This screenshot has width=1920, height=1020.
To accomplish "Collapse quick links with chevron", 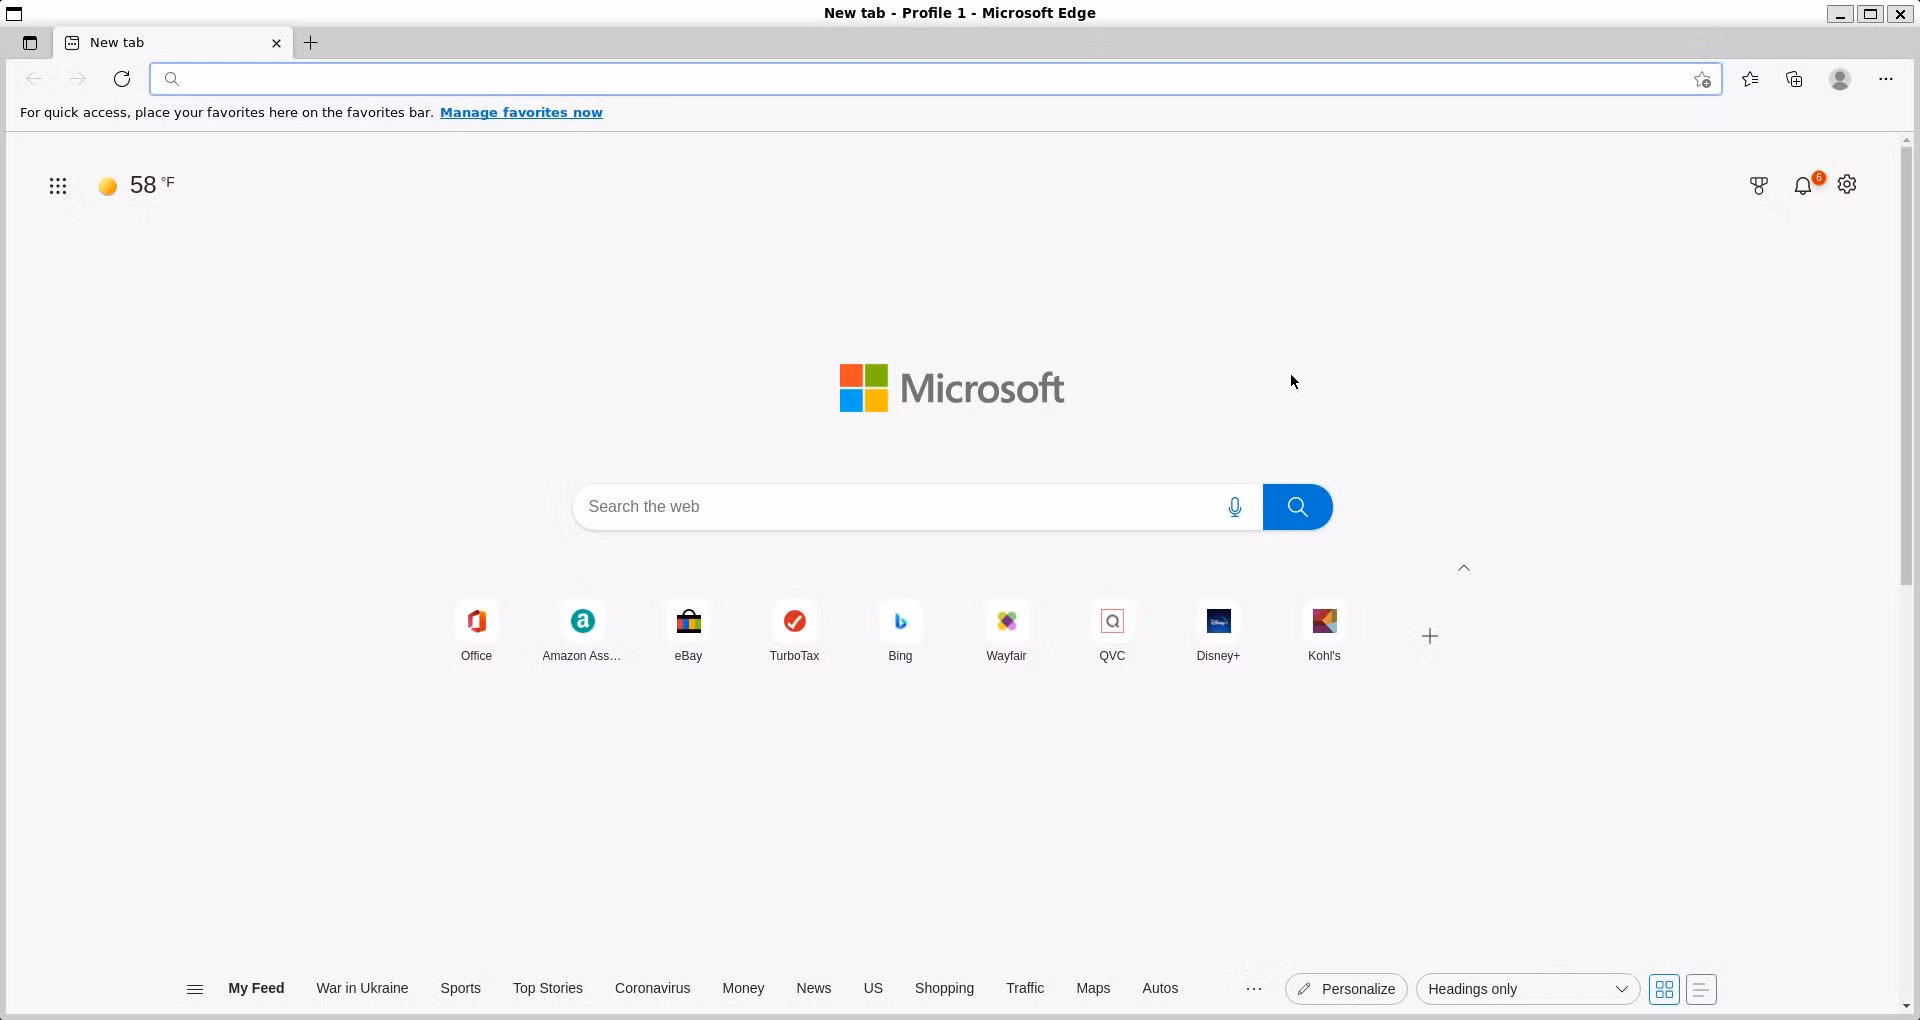I will 1464,568.
